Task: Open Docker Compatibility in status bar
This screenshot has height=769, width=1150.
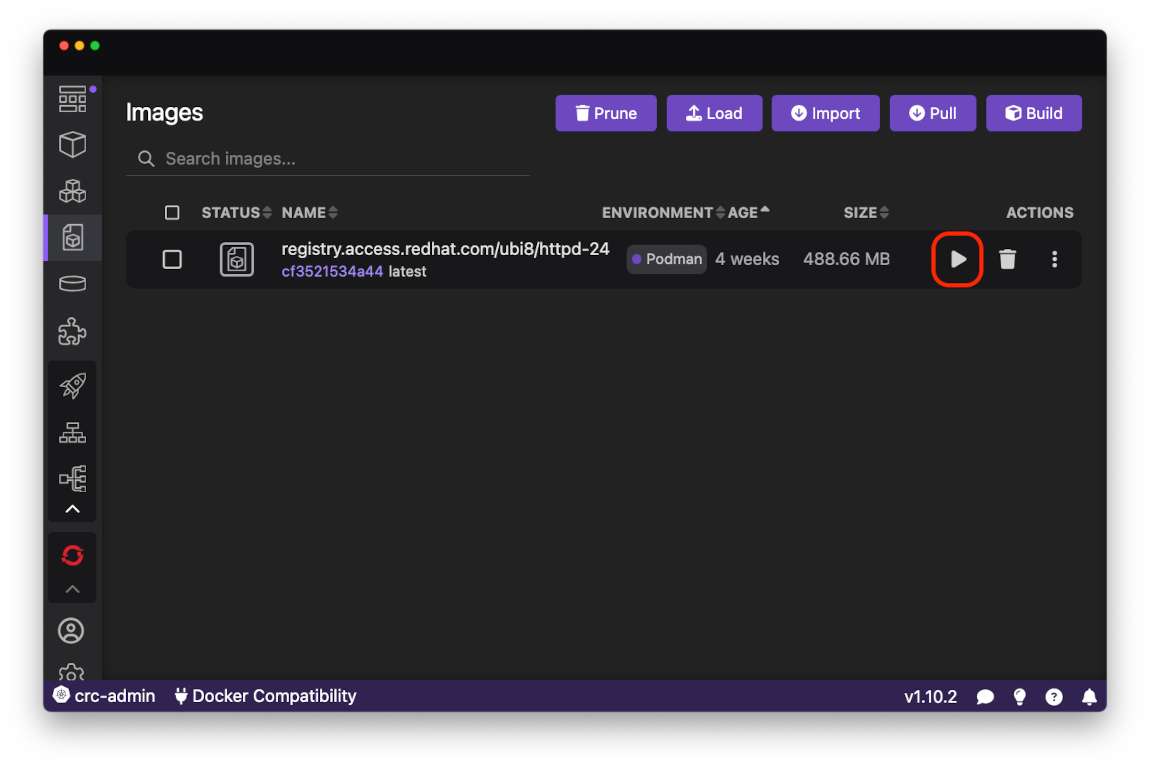Action: coord(265,696)
